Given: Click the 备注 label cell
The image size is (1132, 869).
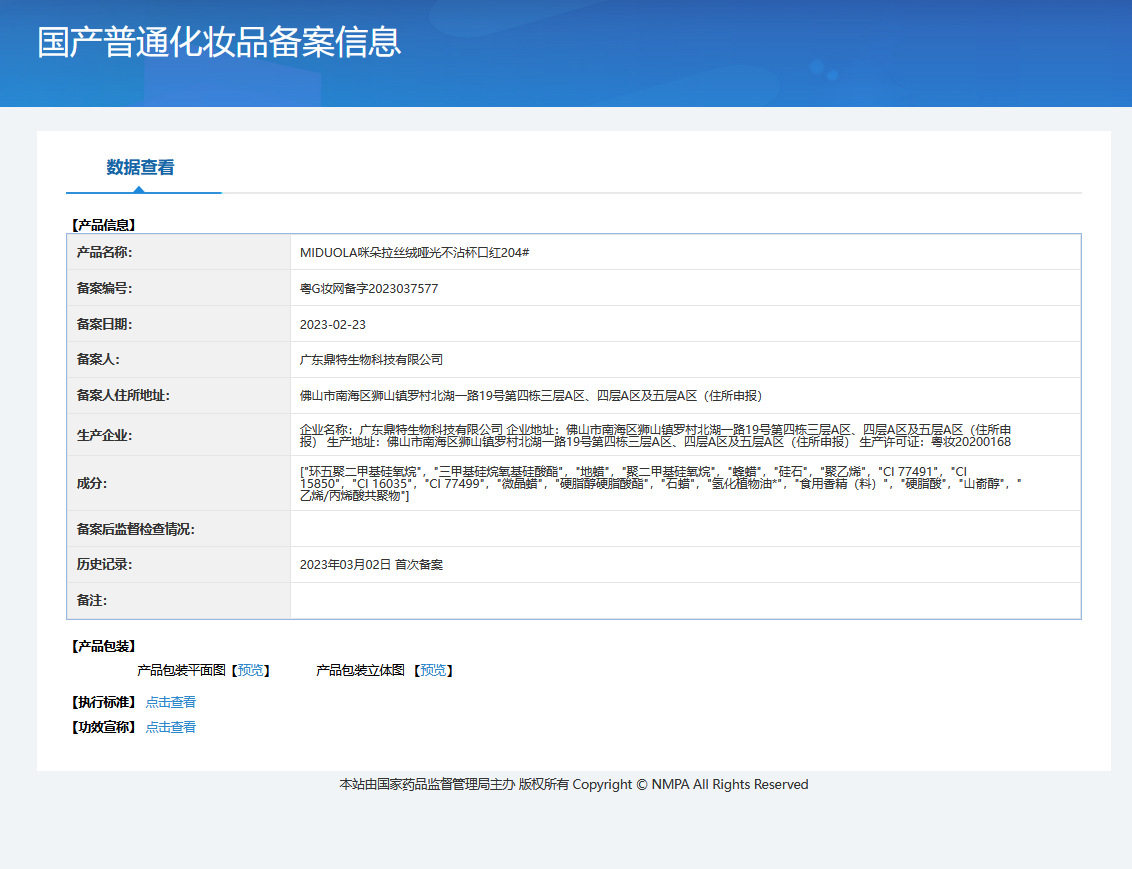Looking at the screenshot, I should point(179,601).
